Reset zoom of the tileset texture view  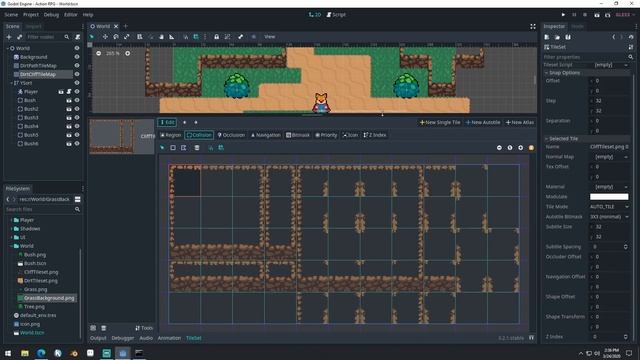click(x=510, y=148)
